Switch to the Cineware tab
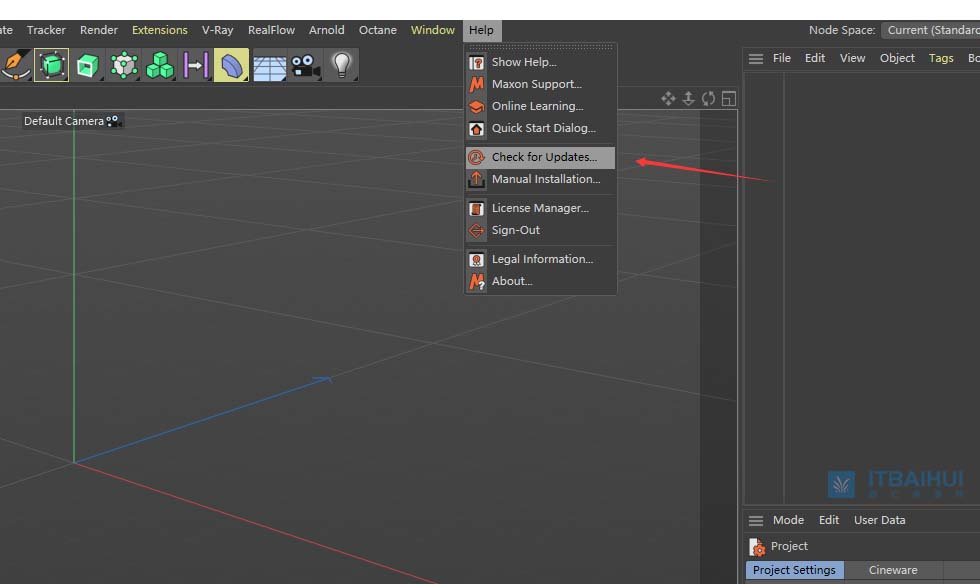Viewport: 980px width, 584px height. [893, 570]
